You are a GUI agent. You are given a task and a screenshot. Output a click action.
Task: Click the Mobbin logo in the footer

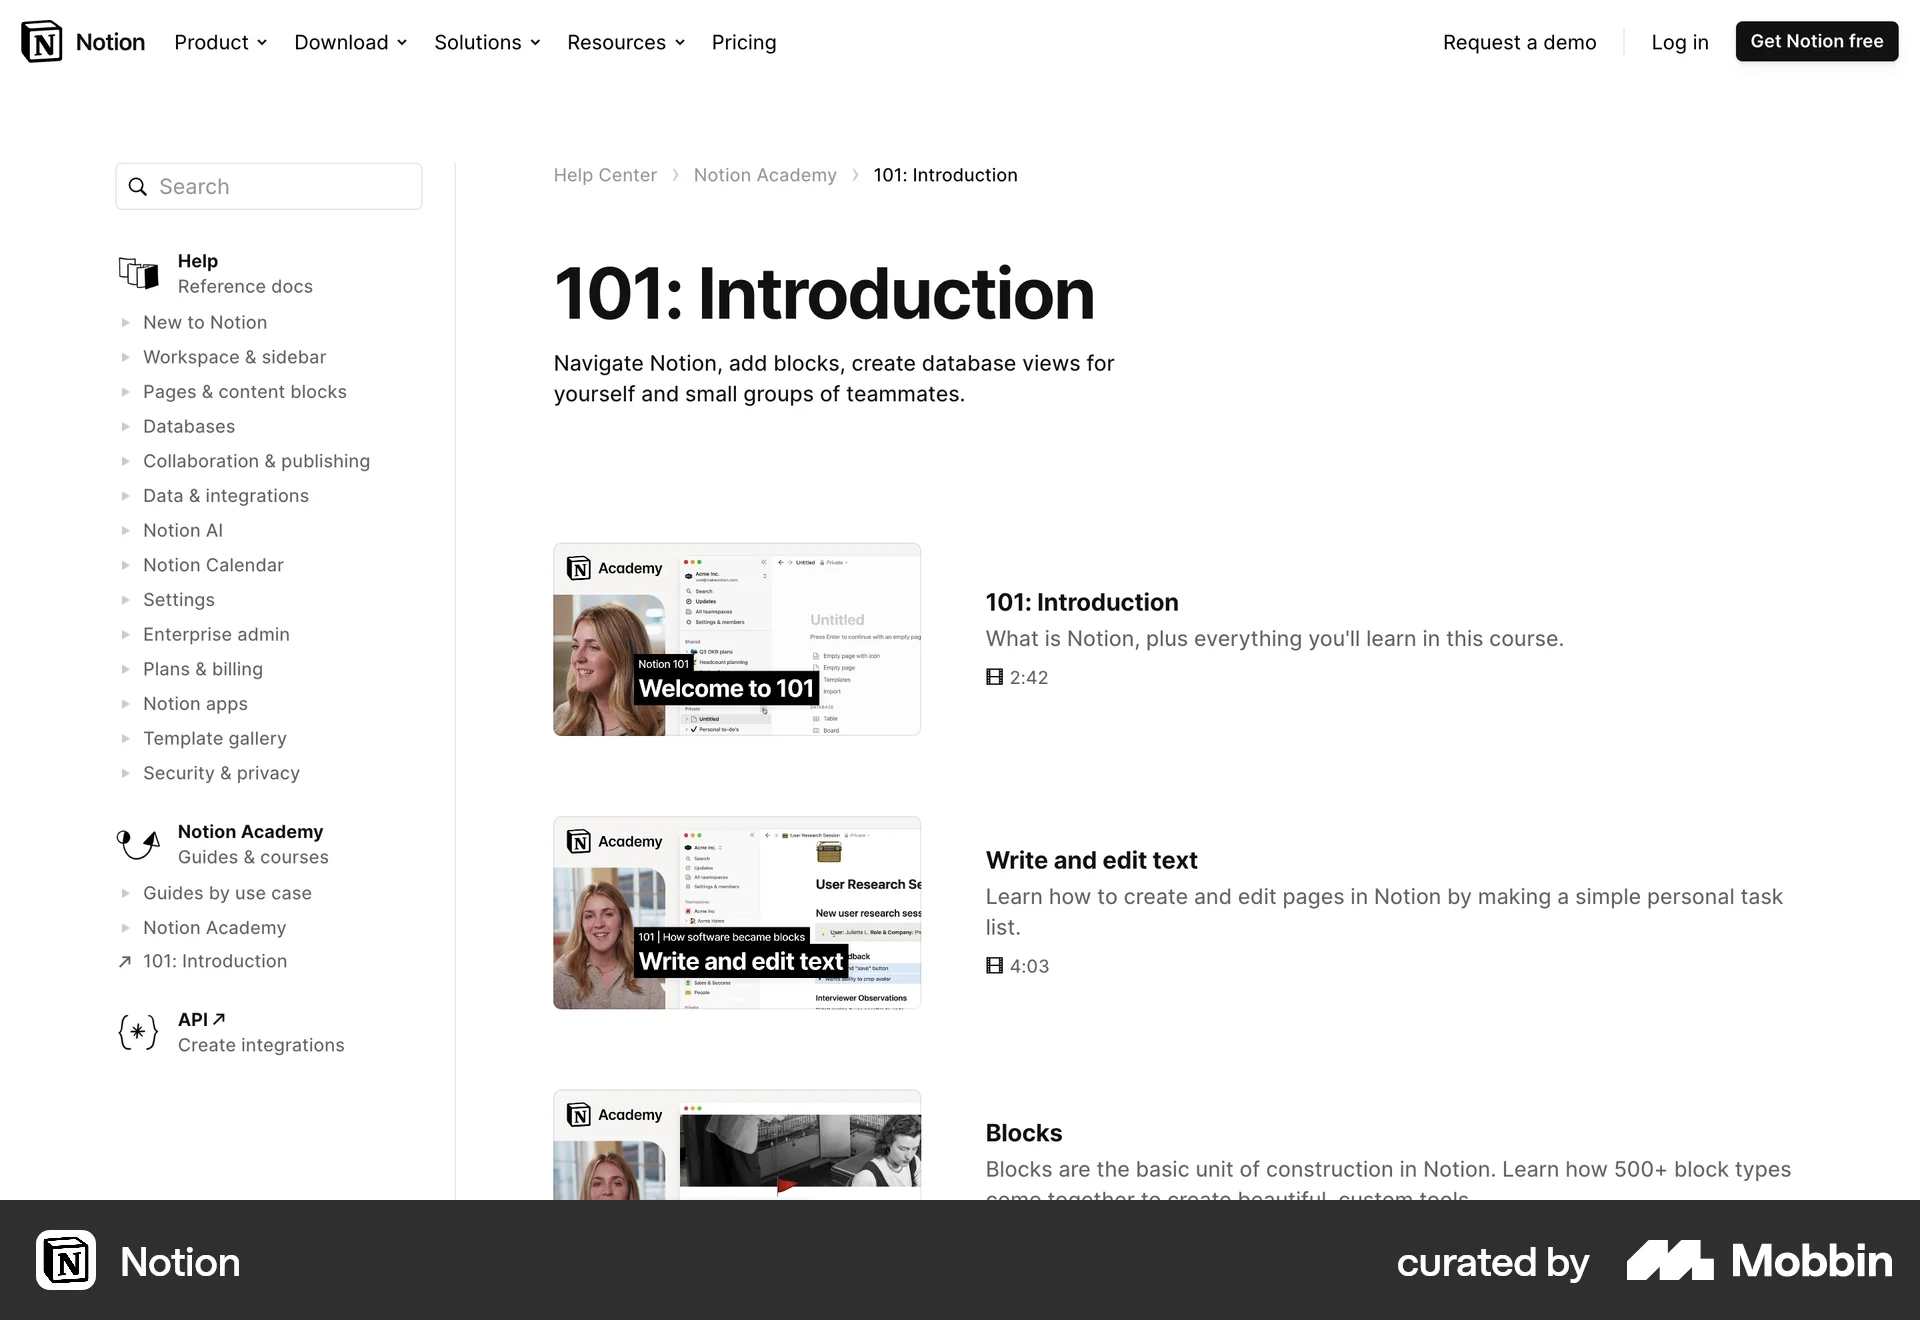click(x=1757, y=1261)
